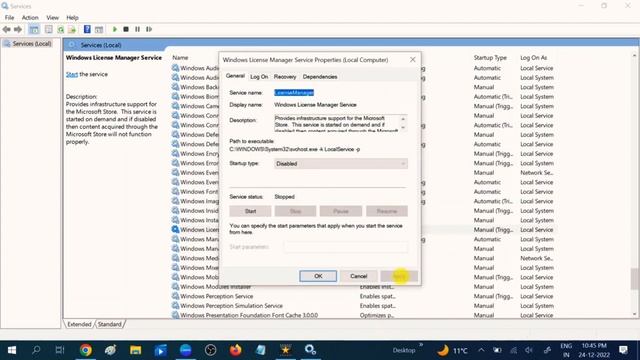Toggle the Show/Hide Console Tree toolbar icon
Screen dimensions: 640x360
pyautogui.click(x=34, y=29)
